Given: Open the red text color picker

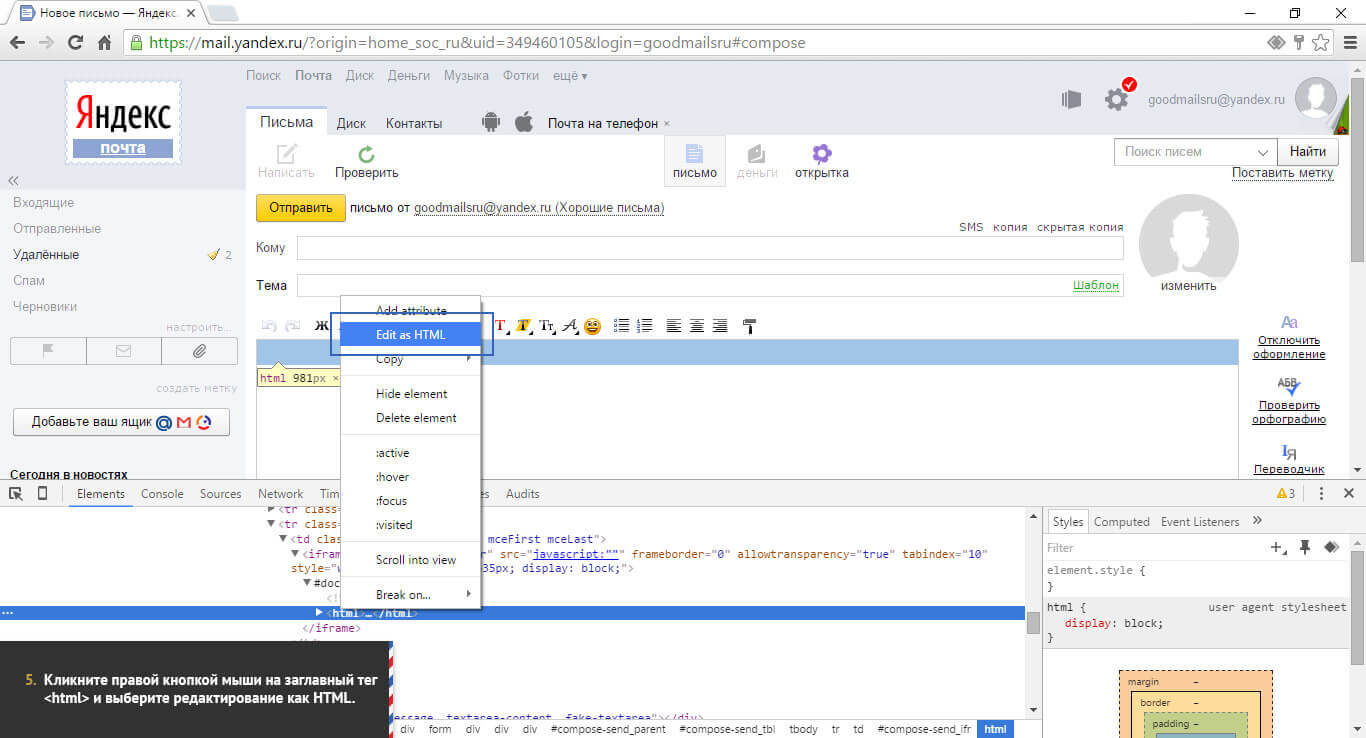Looking at the screenshot, I should [x=501, y=326].
